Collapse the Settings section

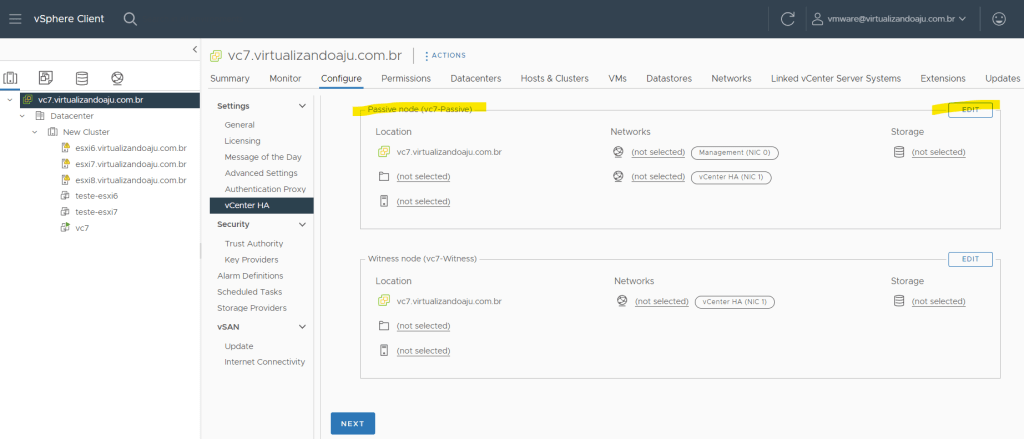click(302, 106)
